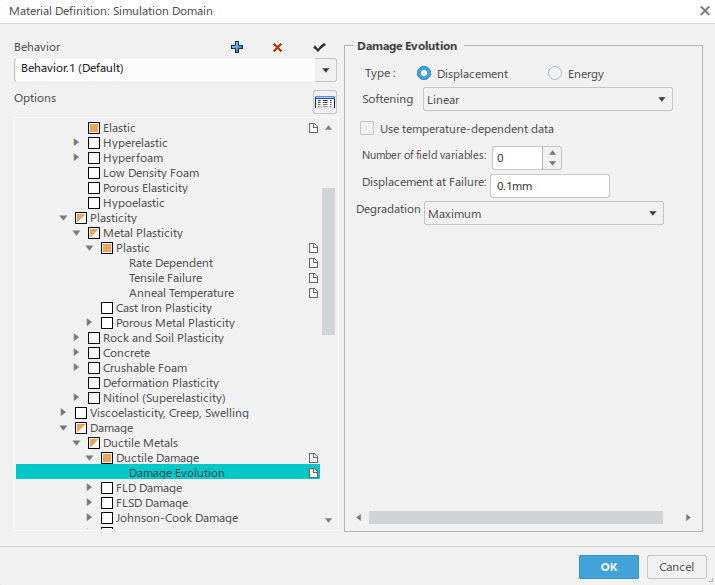Expand Nitinol (Superelasticity) node
Viewport: 715px width, 585px height.
[x=76, y=398]
